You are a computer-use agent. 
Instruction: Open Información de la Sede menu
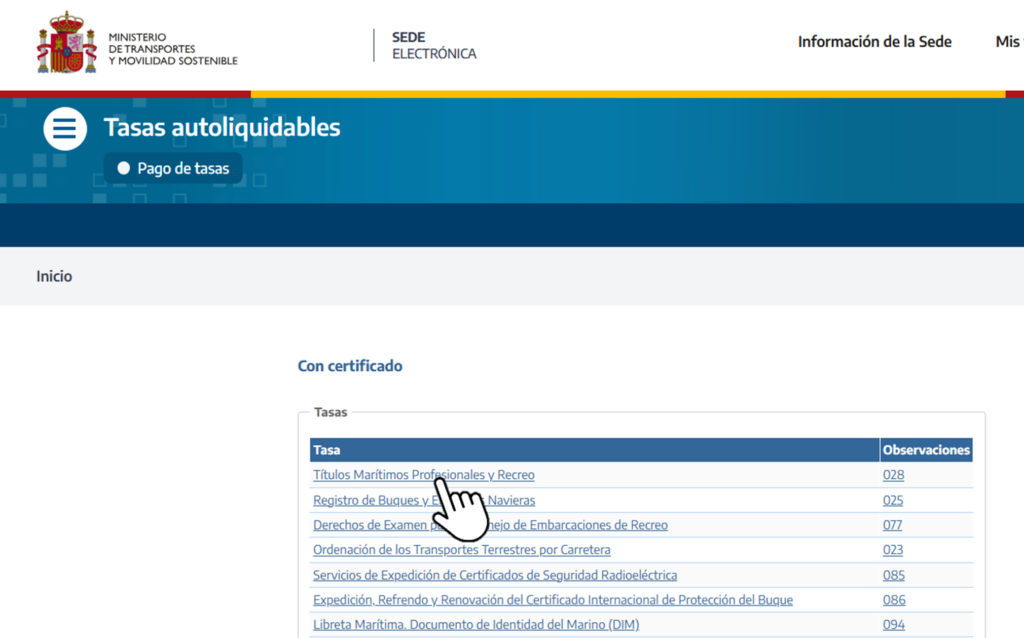(874, 42)
